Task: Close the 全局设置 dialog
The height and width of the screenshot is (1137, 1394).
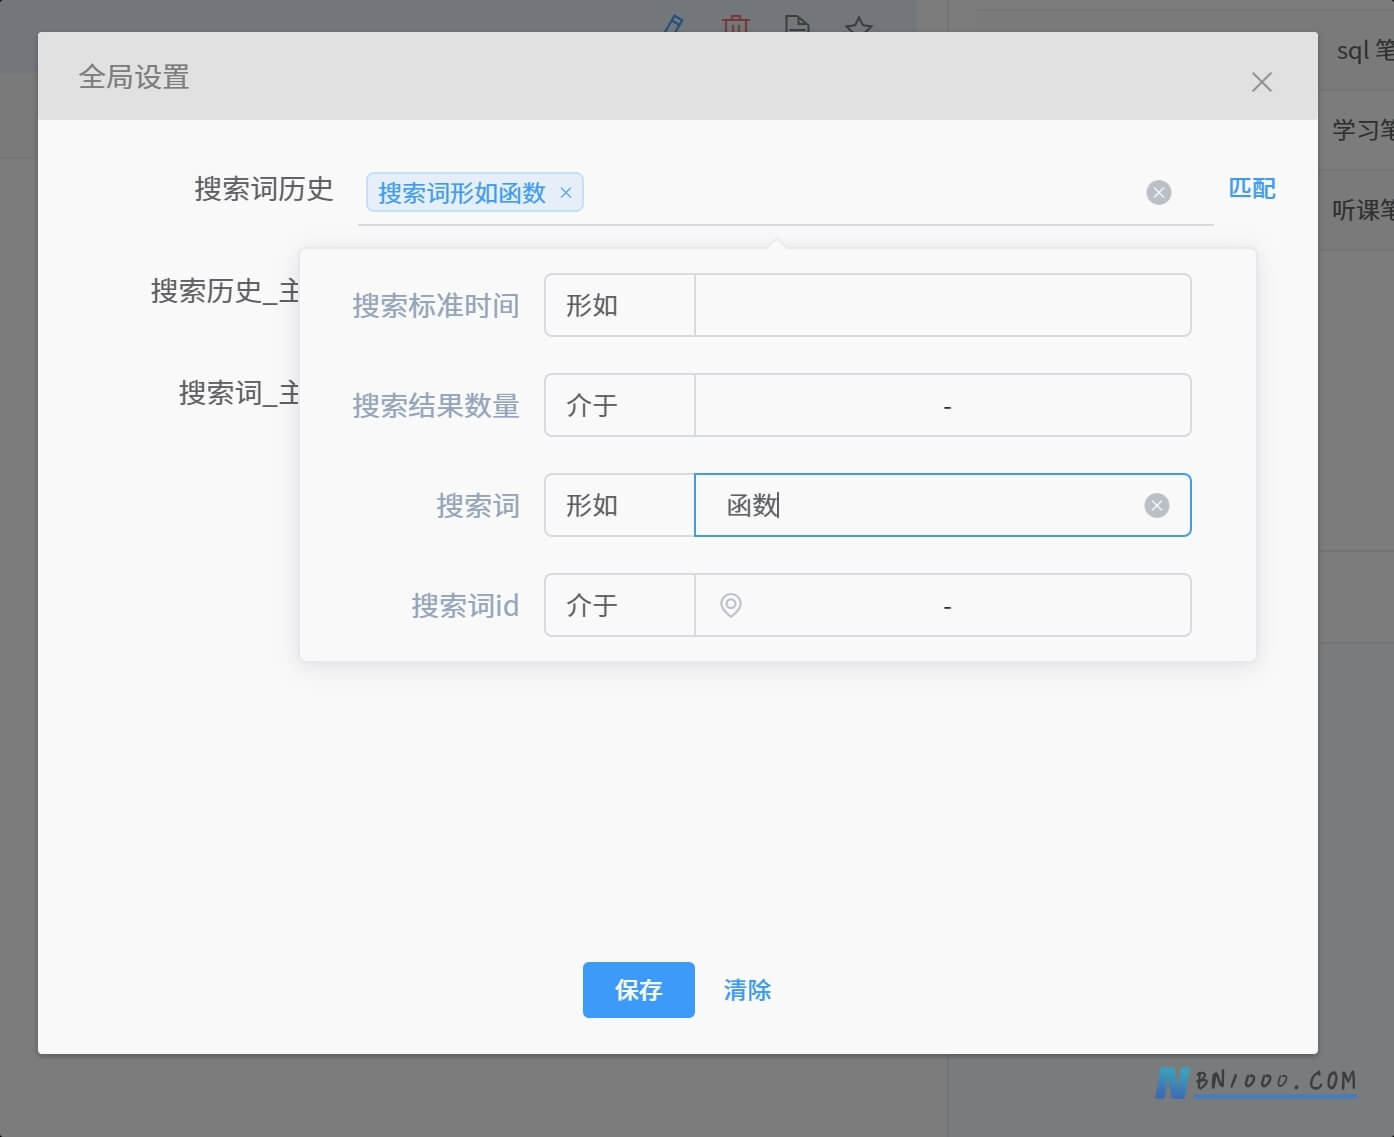Action: (x=1261, y=82)
